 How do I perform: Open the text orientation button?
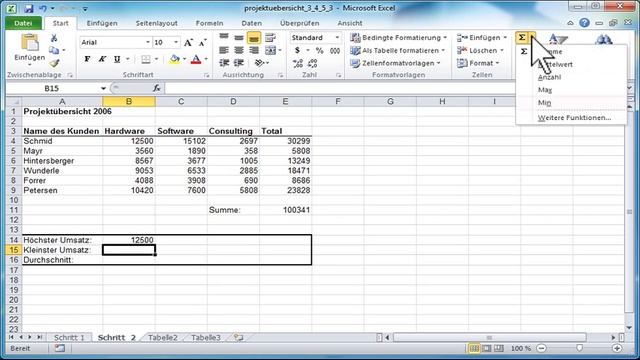260,63
